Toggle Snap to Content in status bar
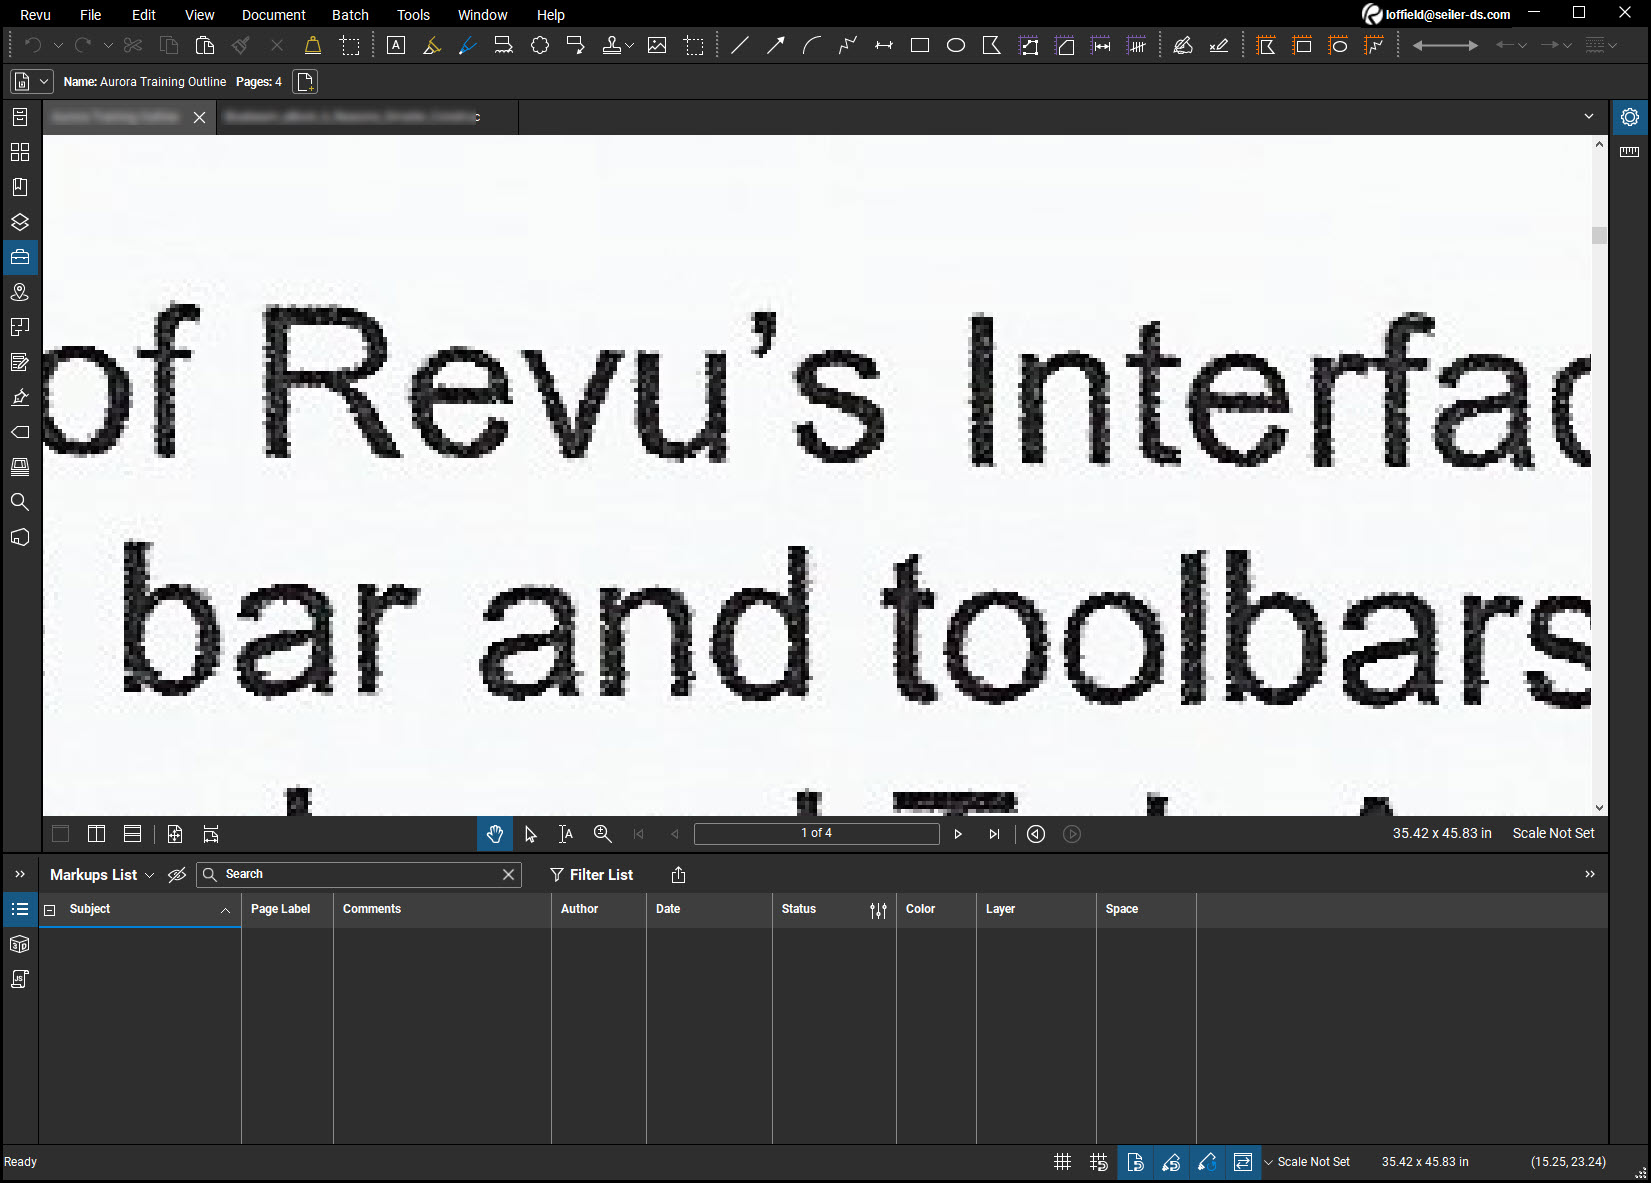 [x=1135, y=1162]
